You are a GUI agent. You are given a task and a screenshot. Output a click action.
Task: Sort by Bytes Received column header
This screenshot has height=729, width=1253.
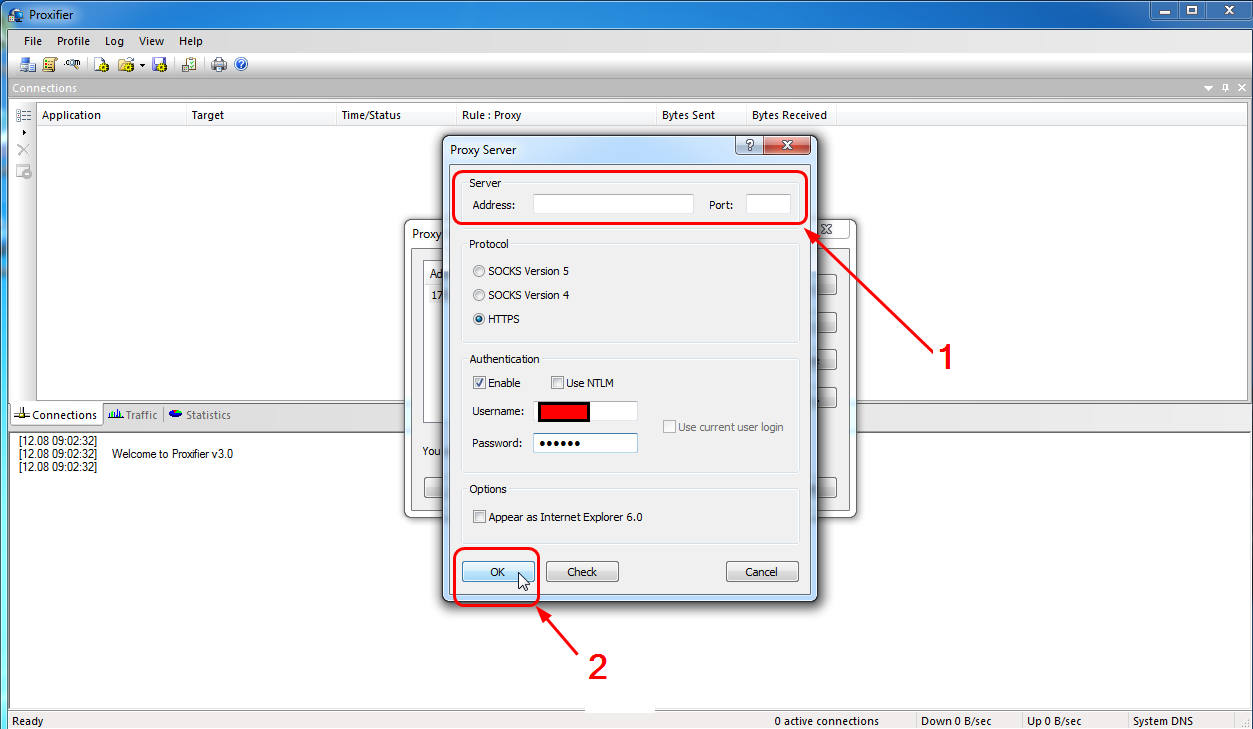[x=792, y=115]
